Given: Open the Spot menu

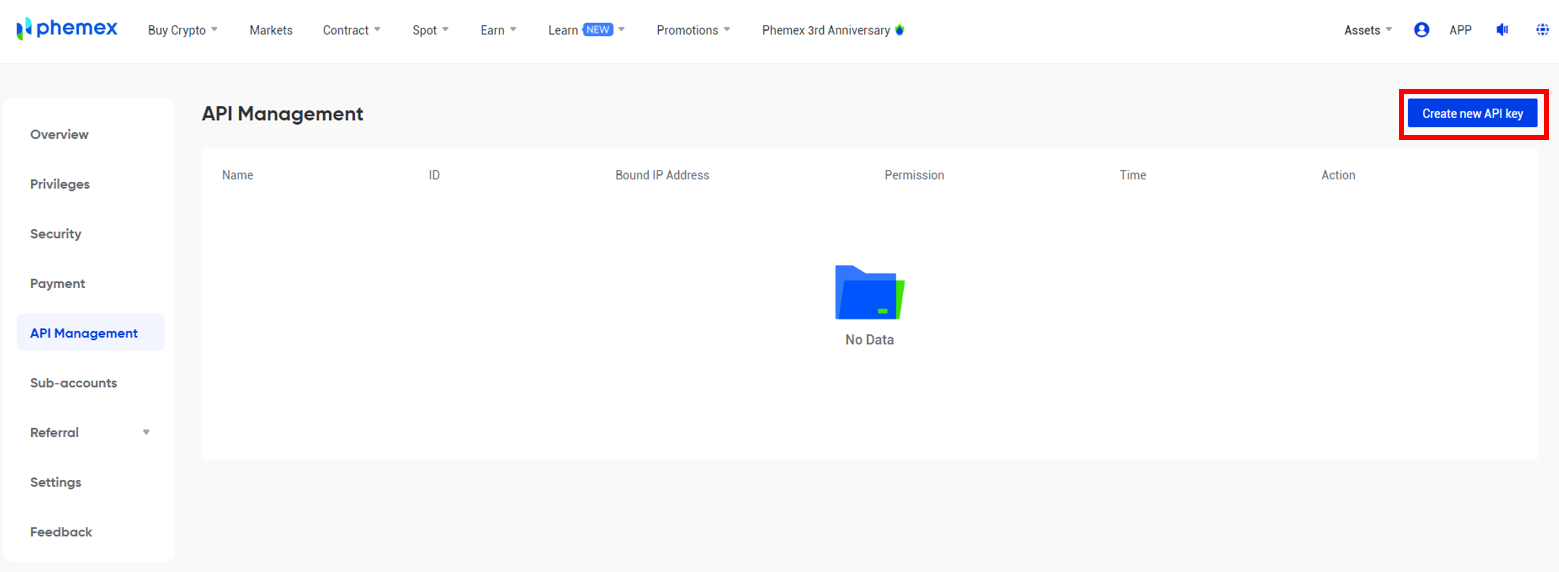Looking at the screenshot, I should [431, 30].
